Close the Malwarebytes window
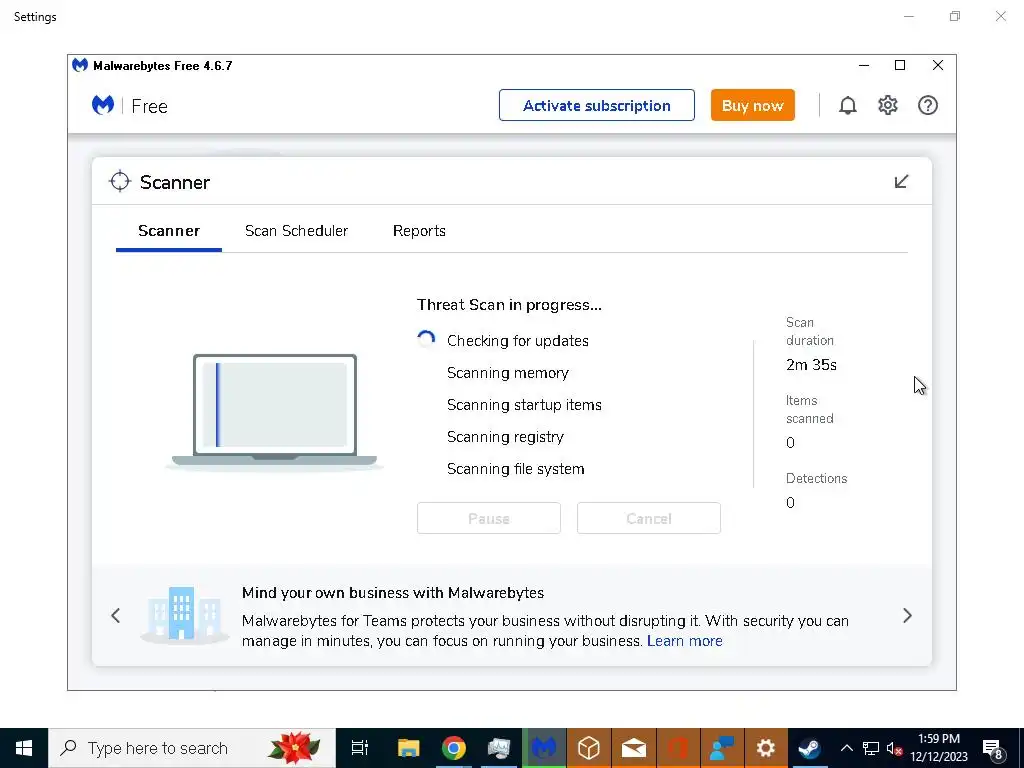The width and height of the screenshot is (1024, 768). point(938,65)
